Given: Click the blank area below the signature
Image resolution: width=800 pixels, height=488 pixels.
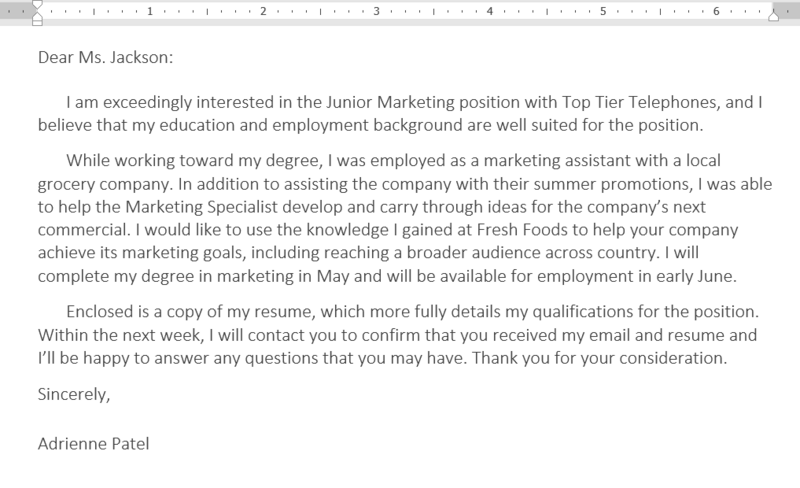Looking at the screenshot, I should [x=400, y=472].
